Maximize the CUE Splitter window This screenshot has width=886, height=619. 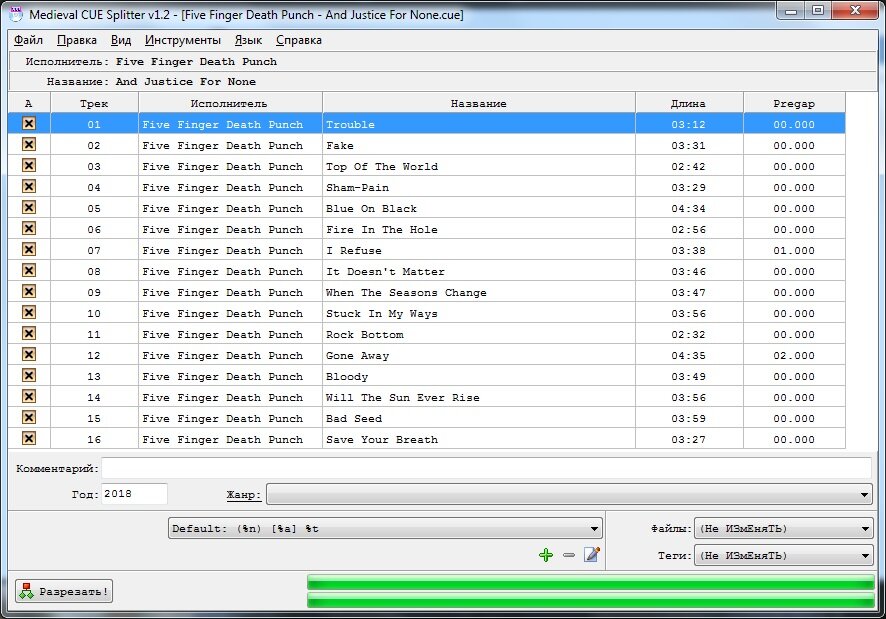(x=818, y=11)
